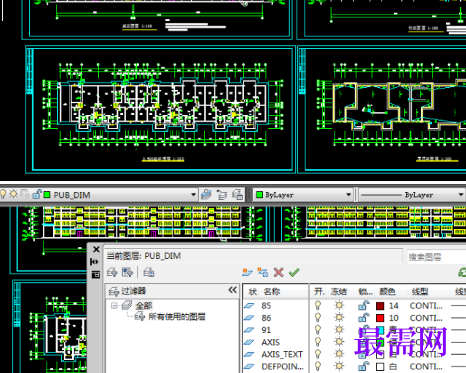
Task: Select the AXIS_TEXT layer row
Action: [282, 354]
